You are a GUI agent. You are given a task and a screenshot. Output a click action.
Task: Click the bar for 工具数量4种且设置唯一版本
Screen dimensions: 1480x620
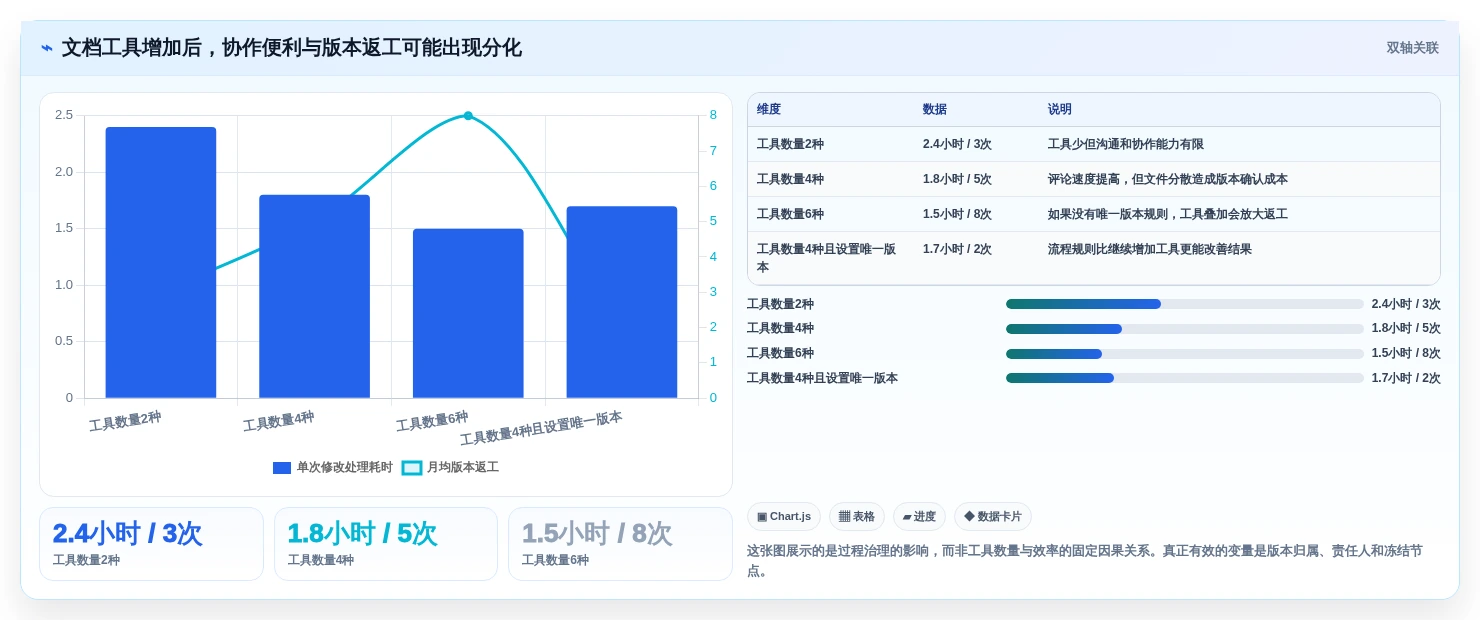(622, 302)
